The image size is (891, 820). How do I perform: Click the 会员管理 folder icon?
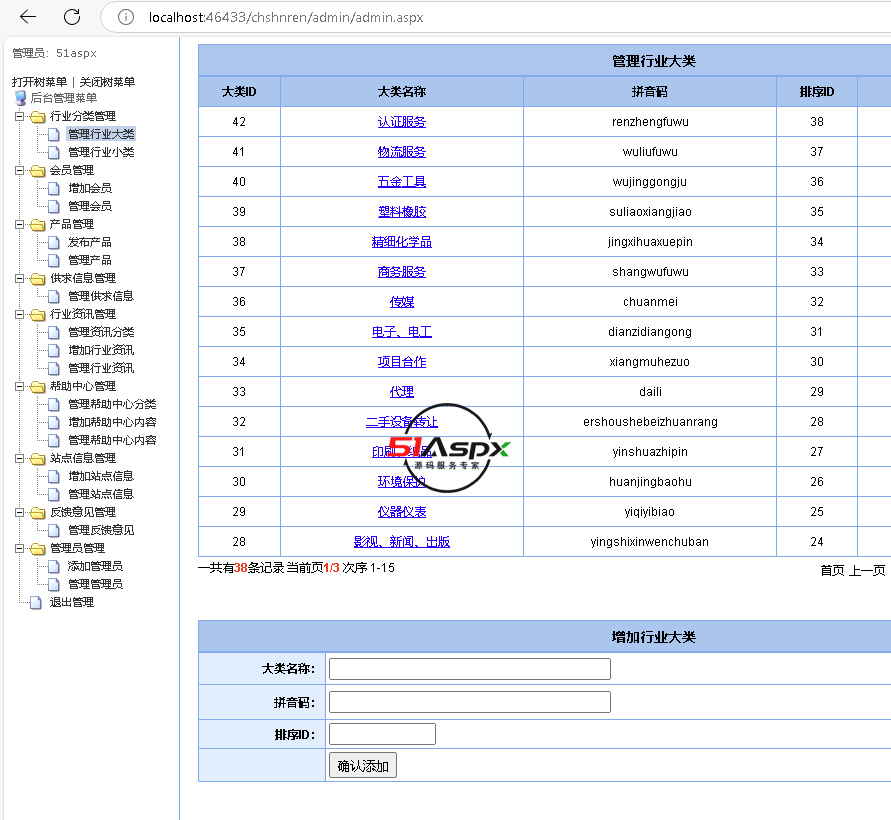38,170
